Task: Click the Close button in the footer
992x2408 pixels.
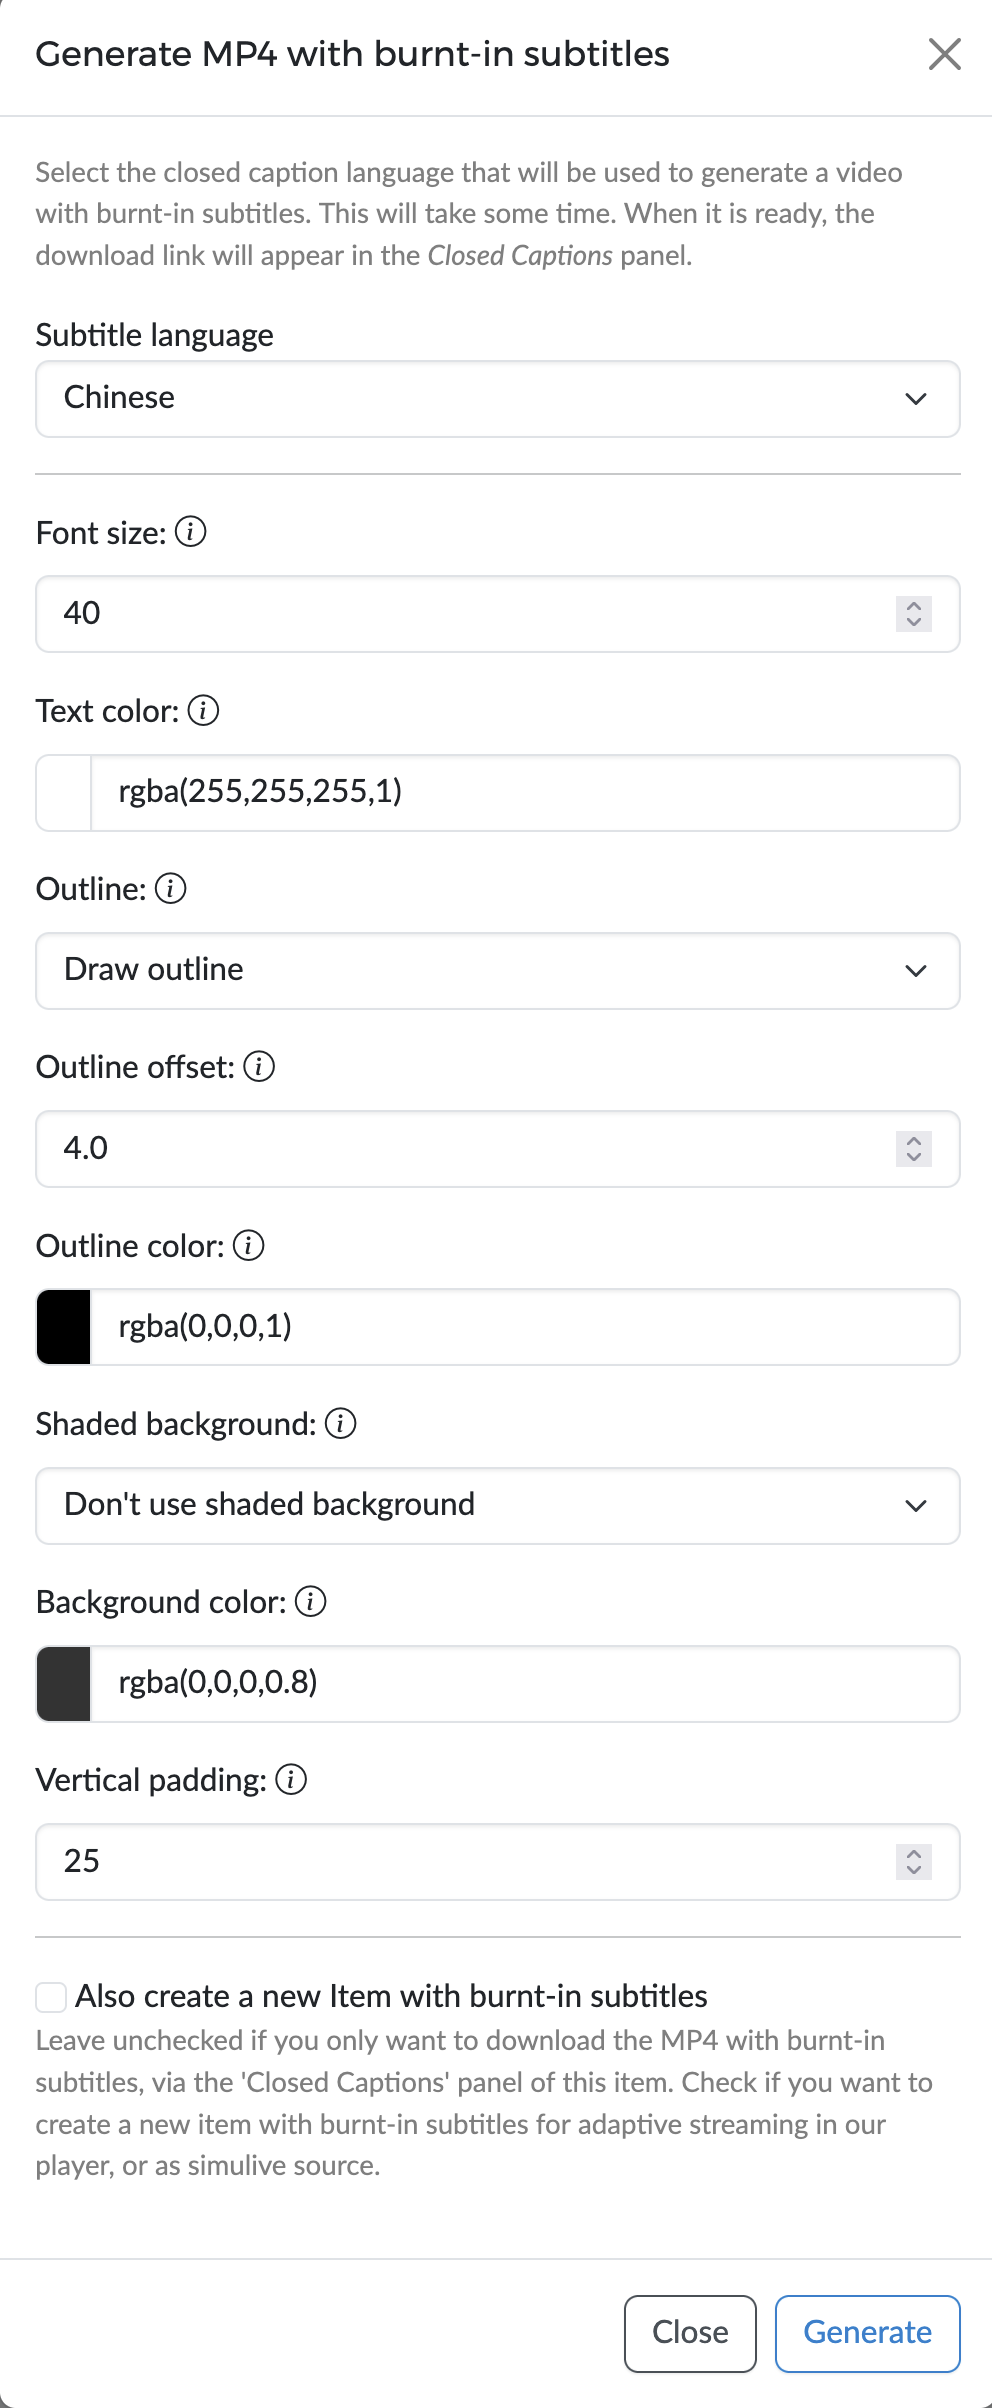Action: (690, 2333)
